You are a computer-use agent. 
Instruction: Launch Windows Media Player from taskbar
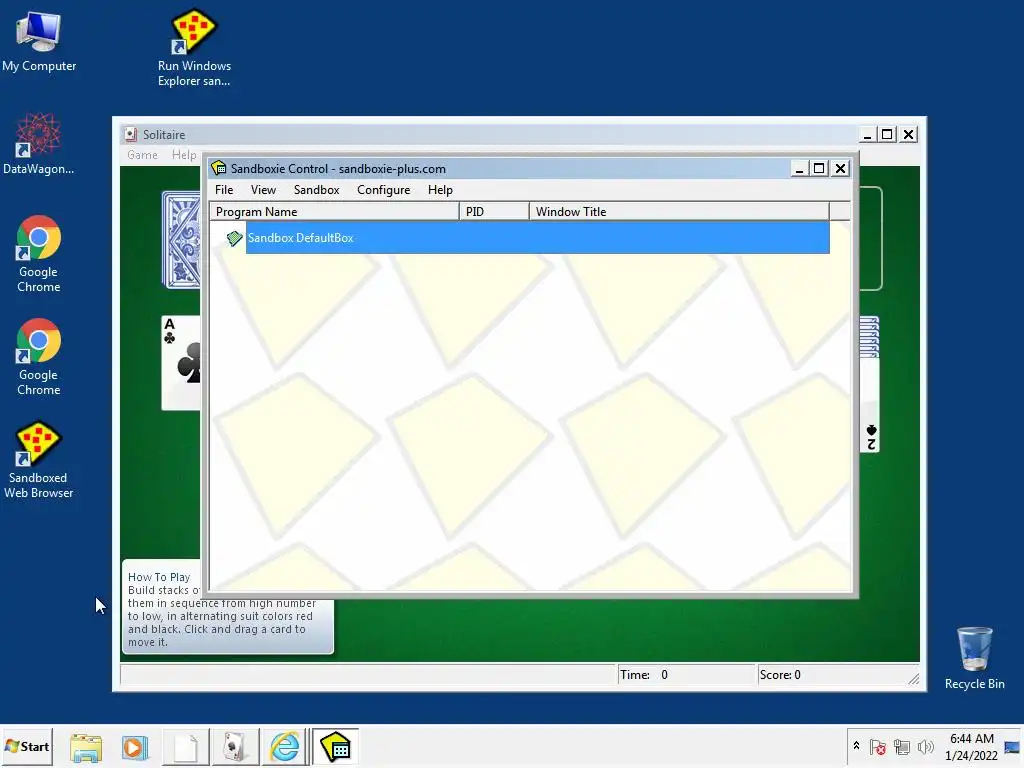click(x=135, y=747)
